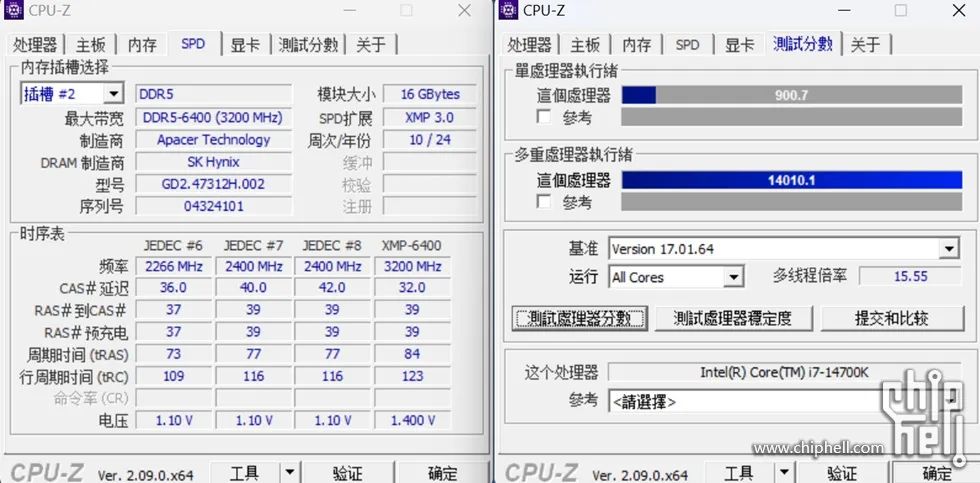This screenshot has height=483, width=980.
Task: Enable multi-thread 參考 checkbox
Action: coord(544,202)
